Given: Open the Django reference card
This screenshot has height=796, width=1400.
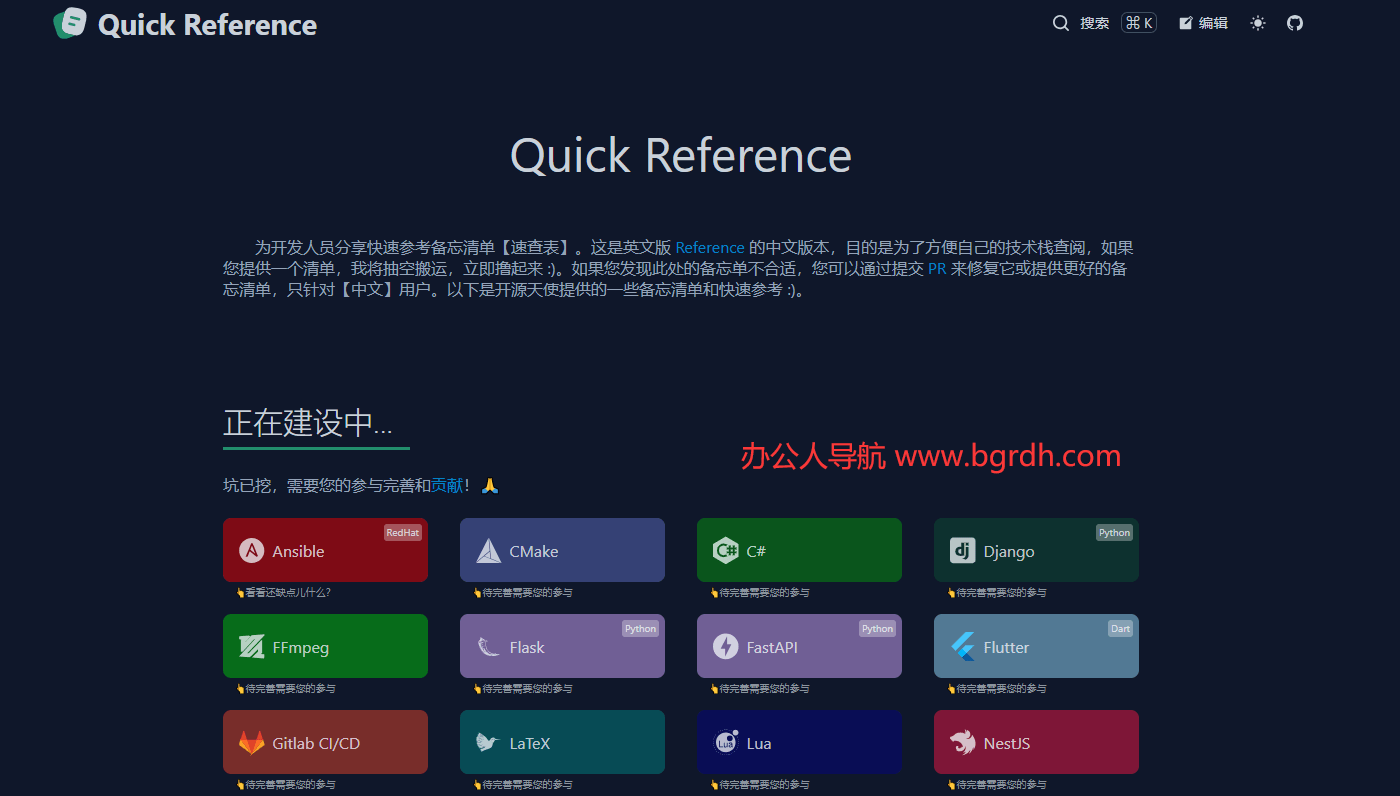Looking at the screenshot, I should [x=1036, y=550].
